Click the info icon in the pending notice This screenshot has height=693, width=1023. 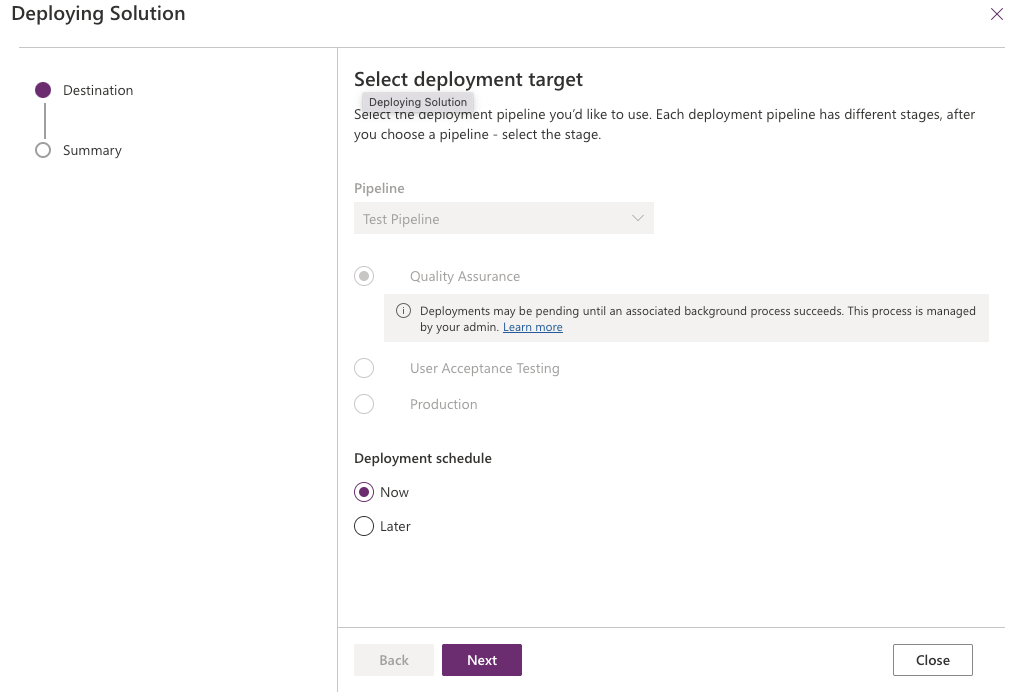403,311
